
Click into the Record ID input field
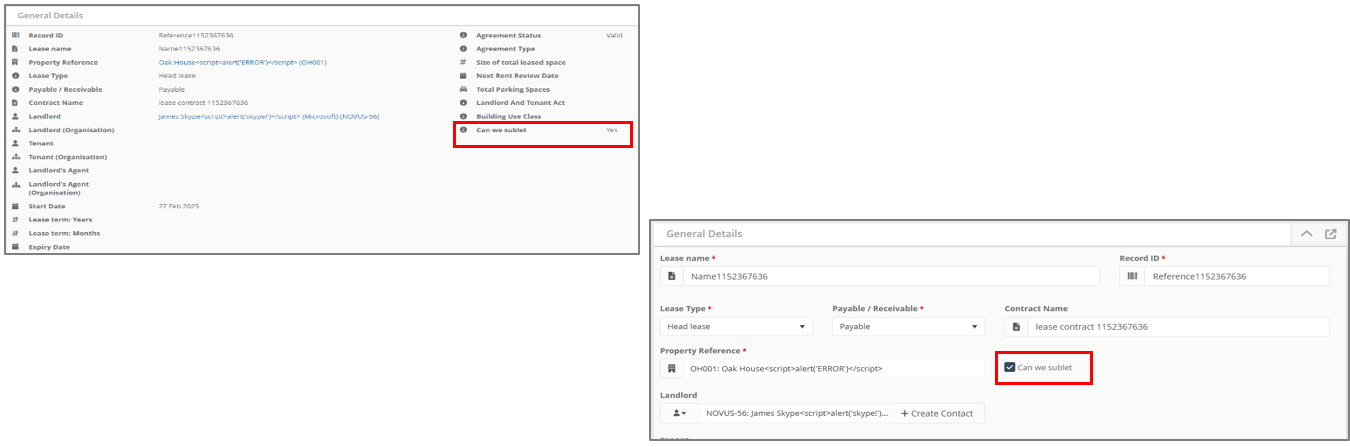point(1236,275)
